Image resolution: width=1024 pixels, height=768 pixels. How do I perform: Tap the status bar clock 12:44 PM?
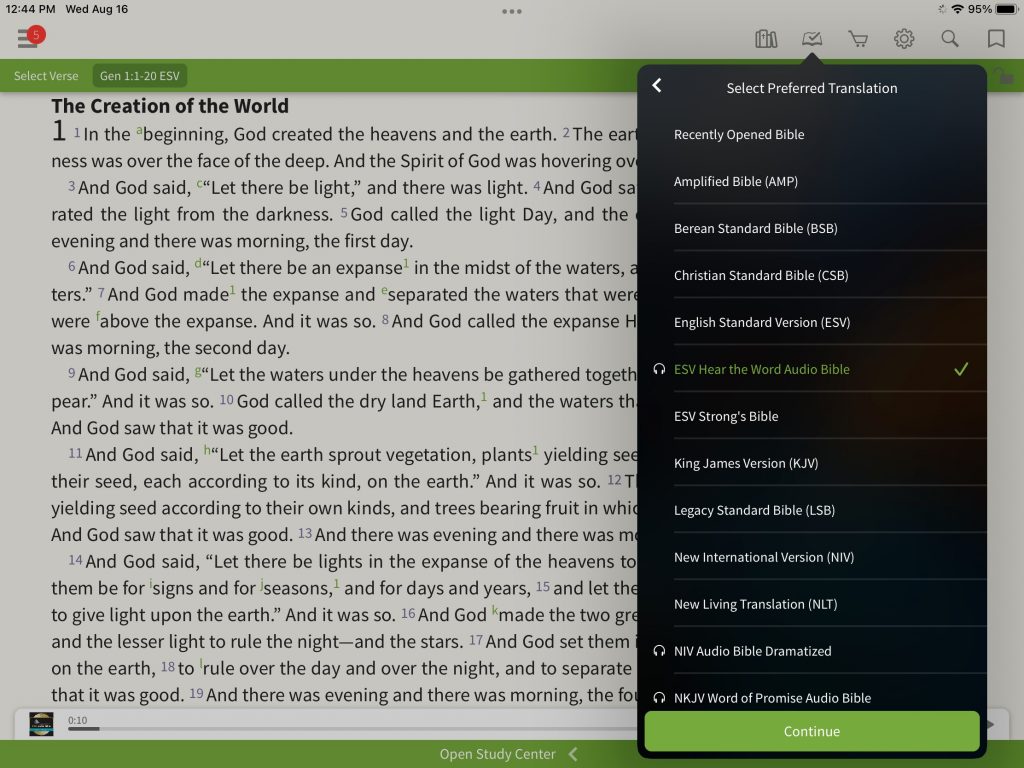(x=30, y=9)
